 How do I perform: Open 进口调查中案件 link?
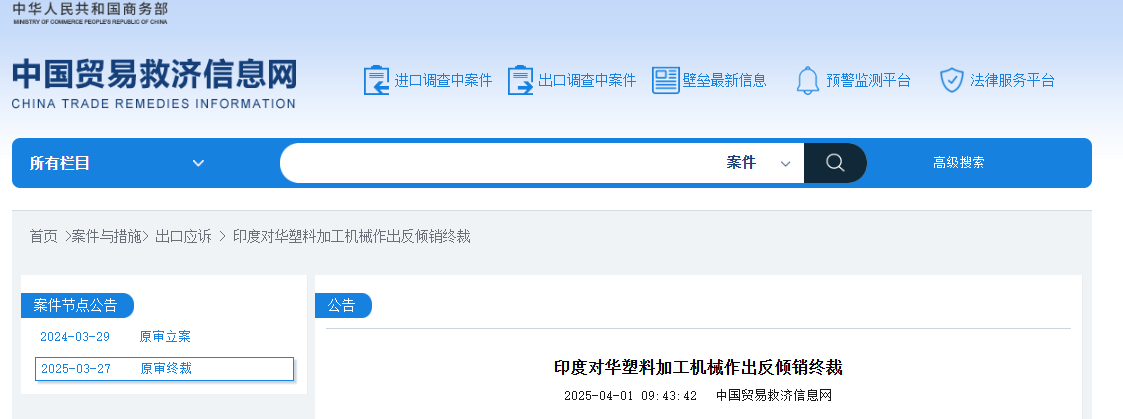(443, 80)
